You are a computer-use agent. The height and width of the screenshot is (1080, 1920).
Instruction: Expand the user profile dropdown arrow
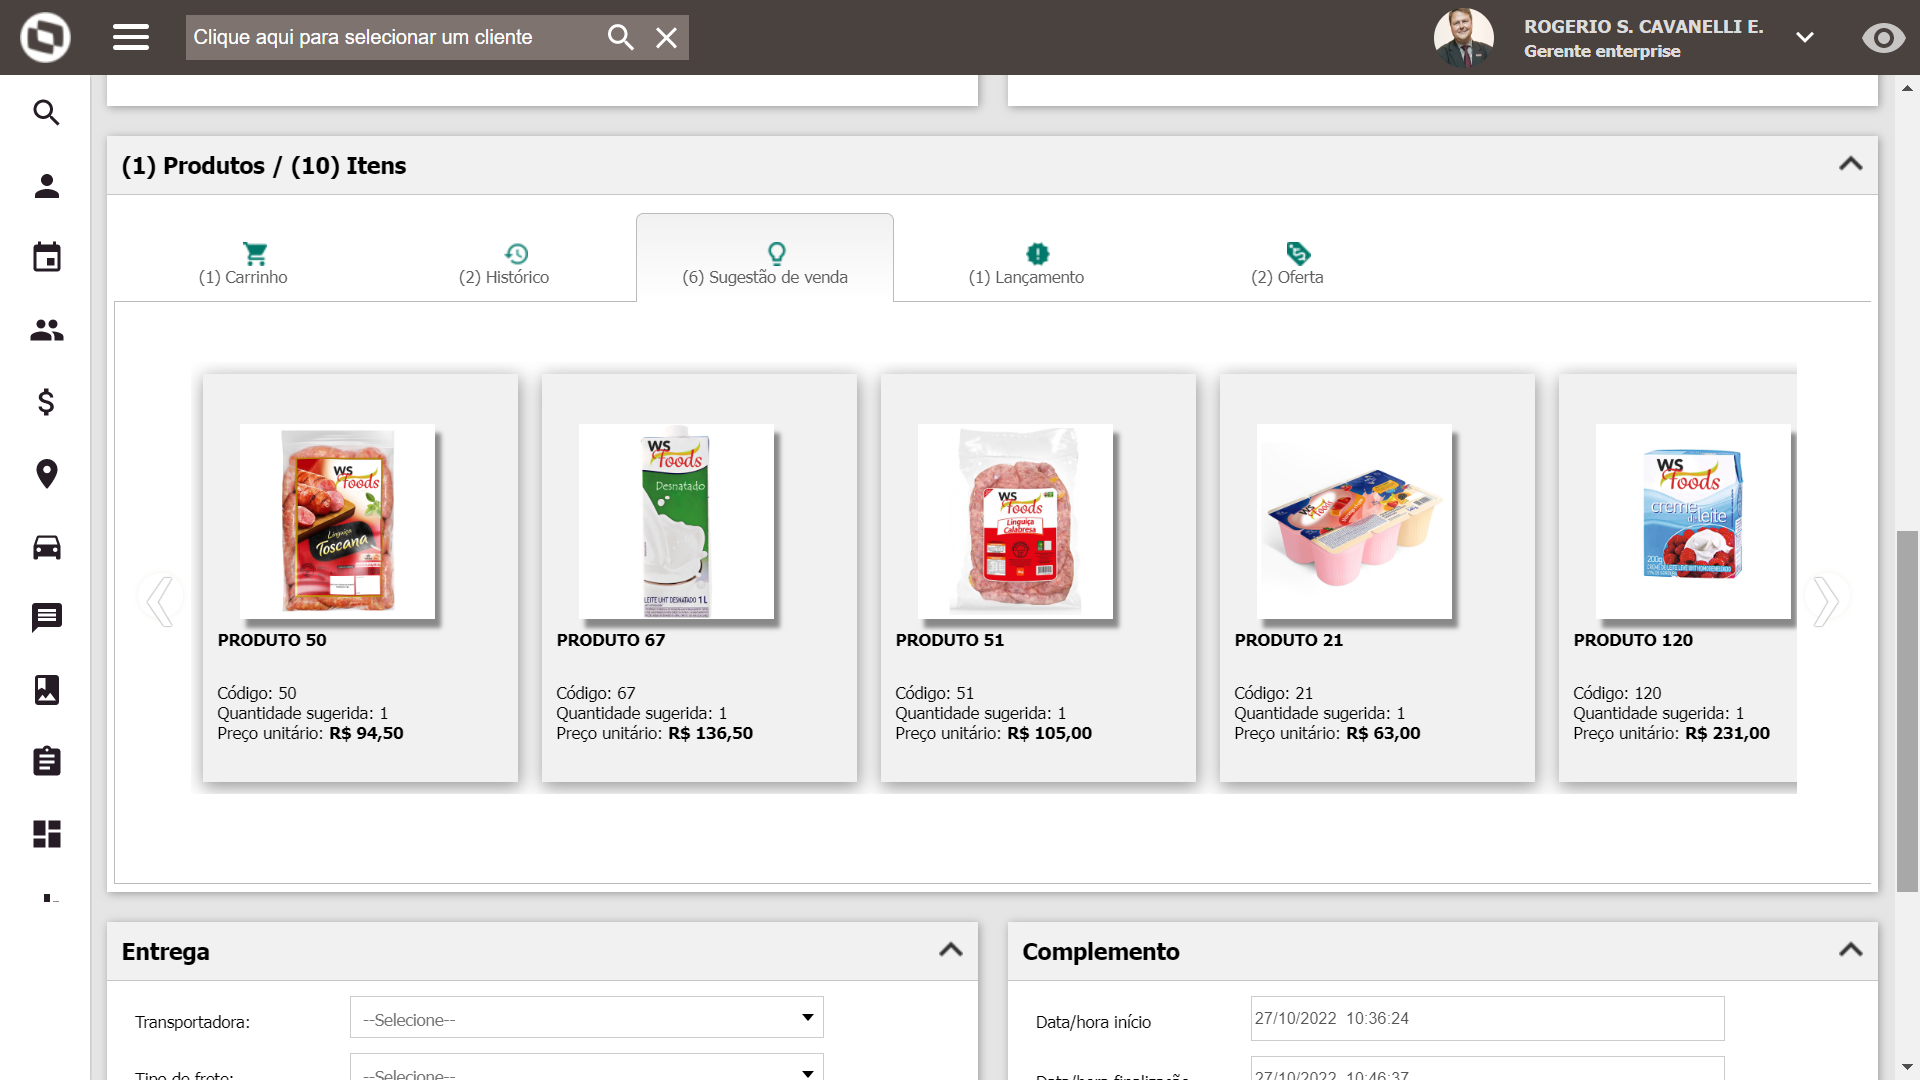(1804, 38)
